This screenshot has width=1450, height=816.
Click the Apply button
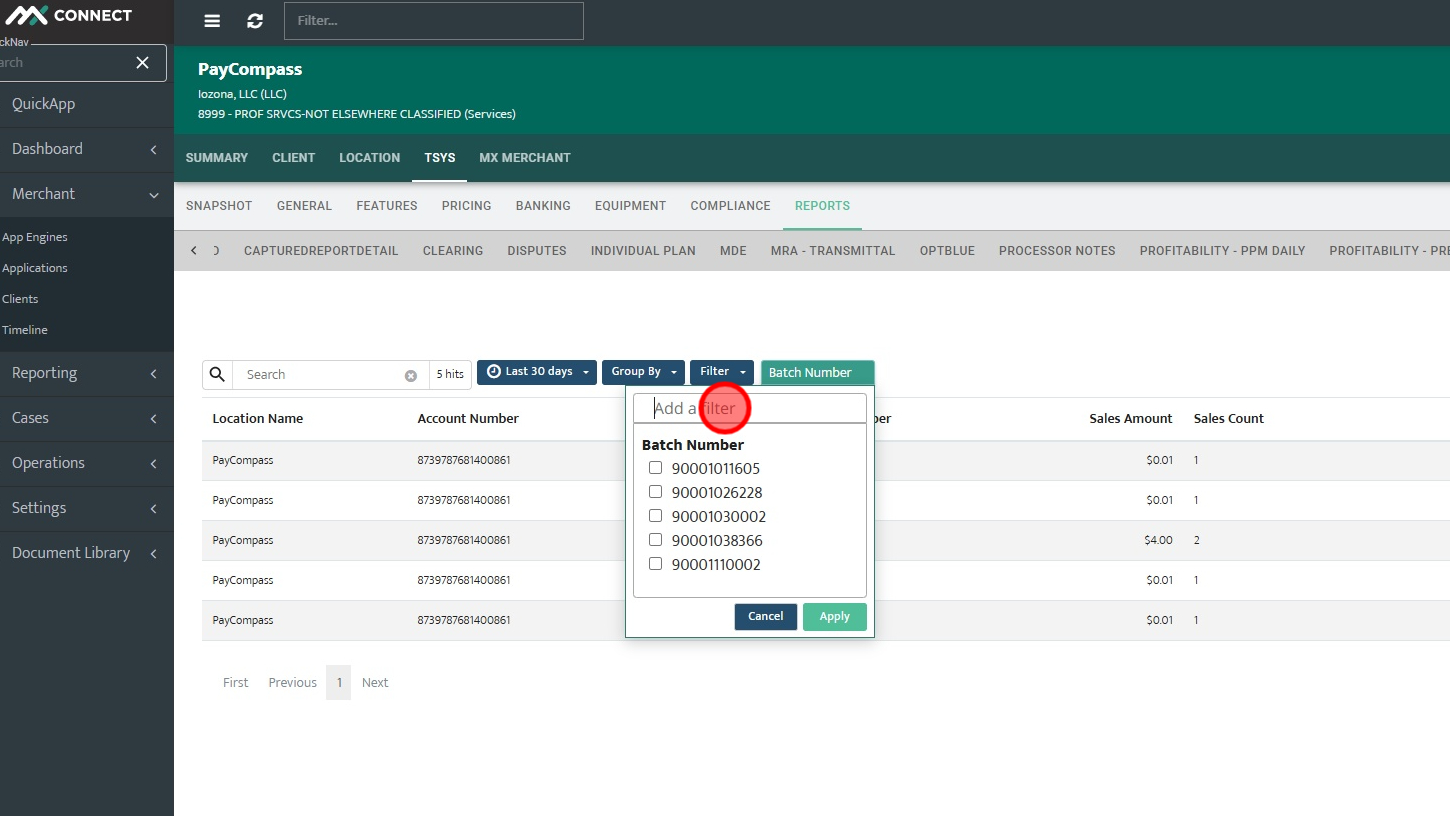(x=835, y=617)
